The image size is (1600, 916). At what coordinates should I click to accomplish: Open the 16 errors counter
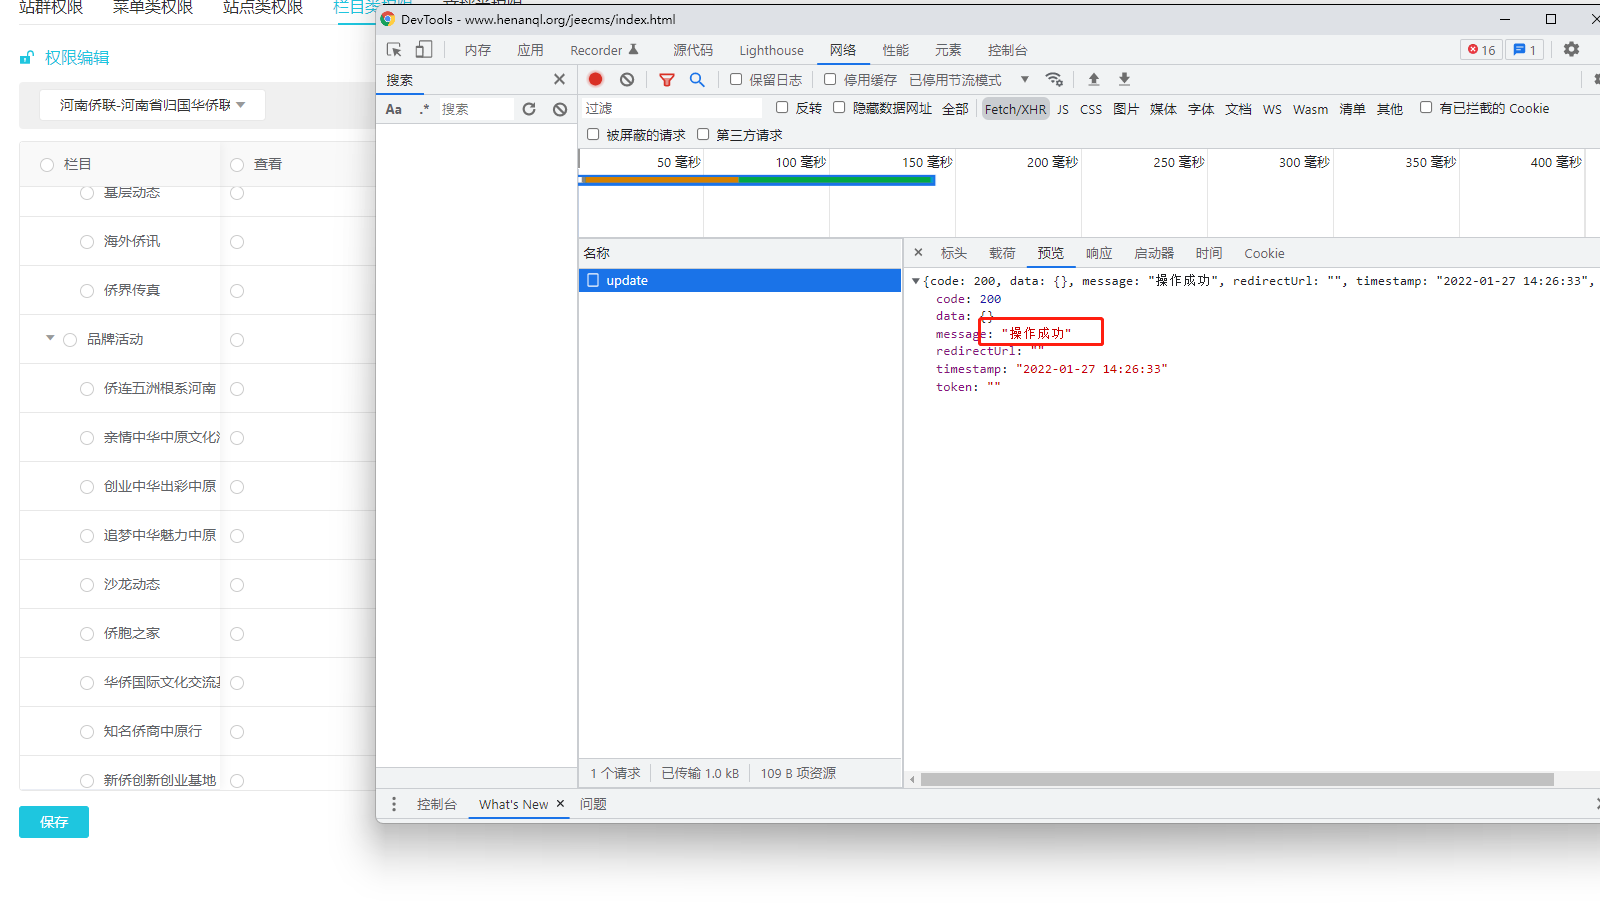coord(1482,50)
